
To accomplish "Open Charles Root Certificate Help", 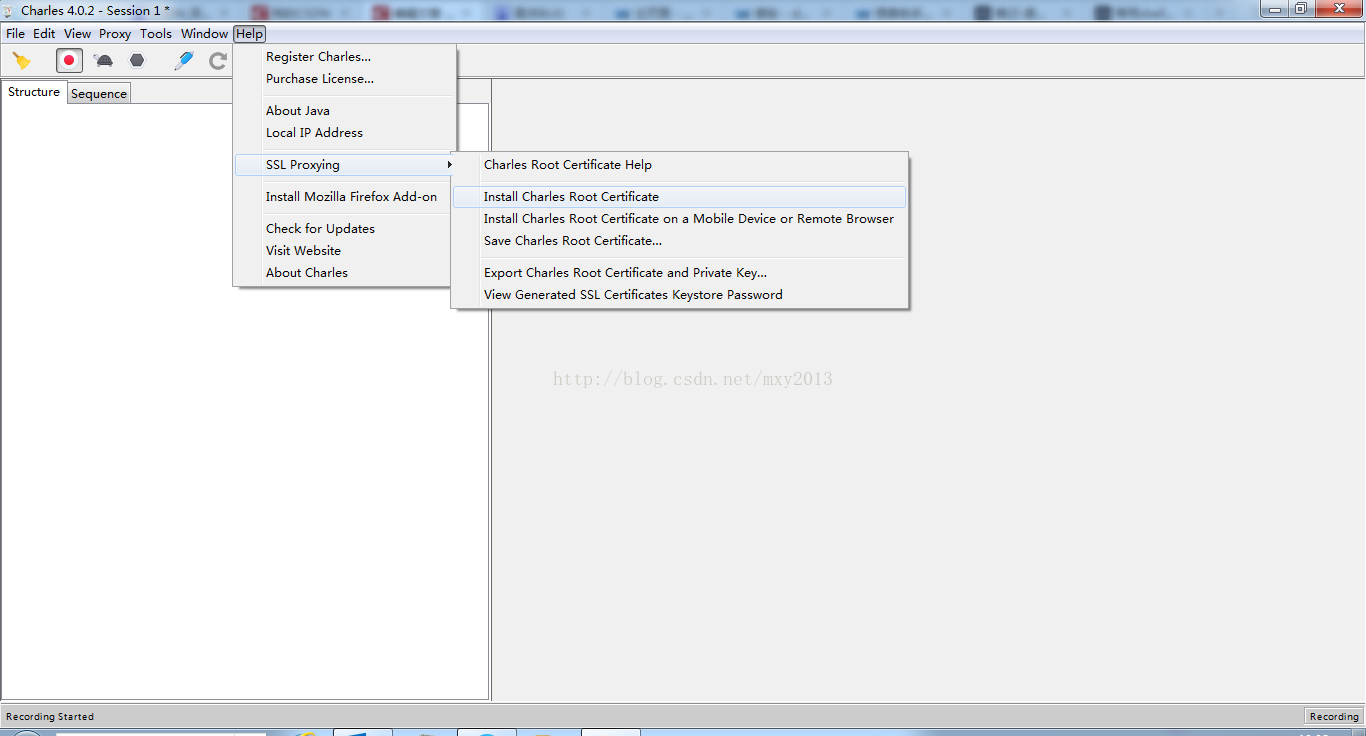I will (x=680, y=165).
